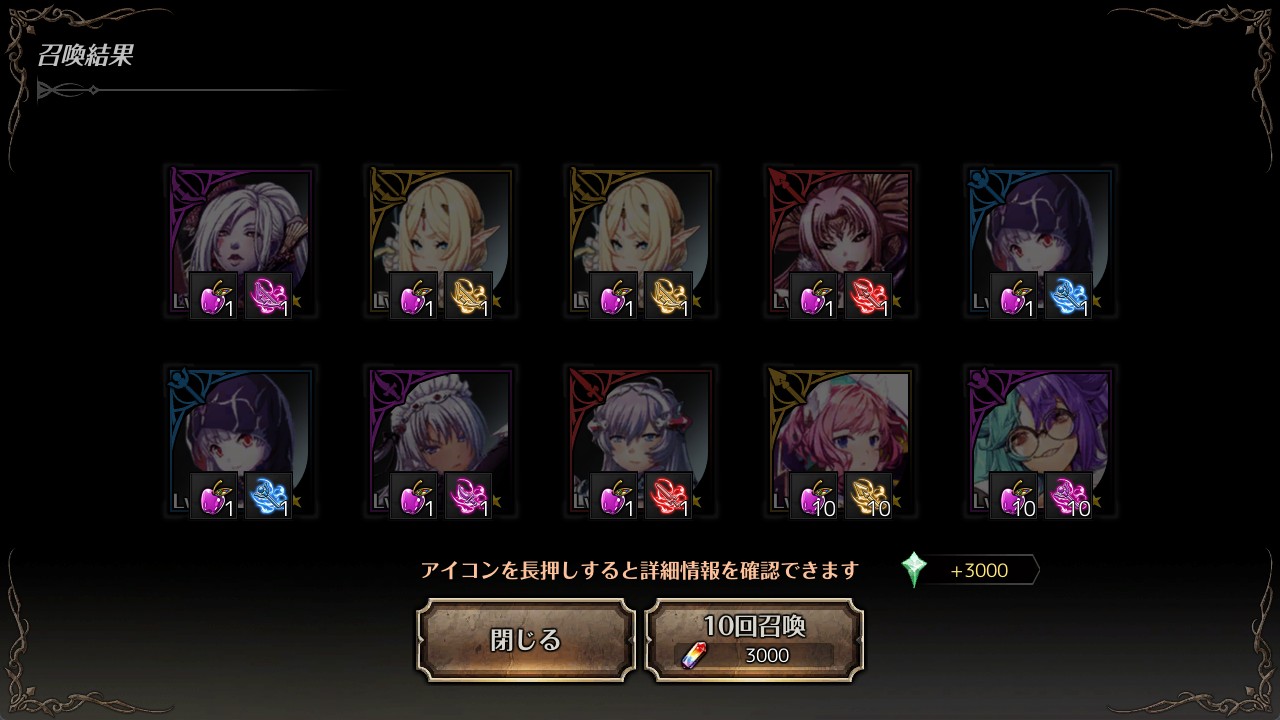The image size is (1280, 720).
Task: Click the red fragment icon on the horned character card
Action: (868, 296)
